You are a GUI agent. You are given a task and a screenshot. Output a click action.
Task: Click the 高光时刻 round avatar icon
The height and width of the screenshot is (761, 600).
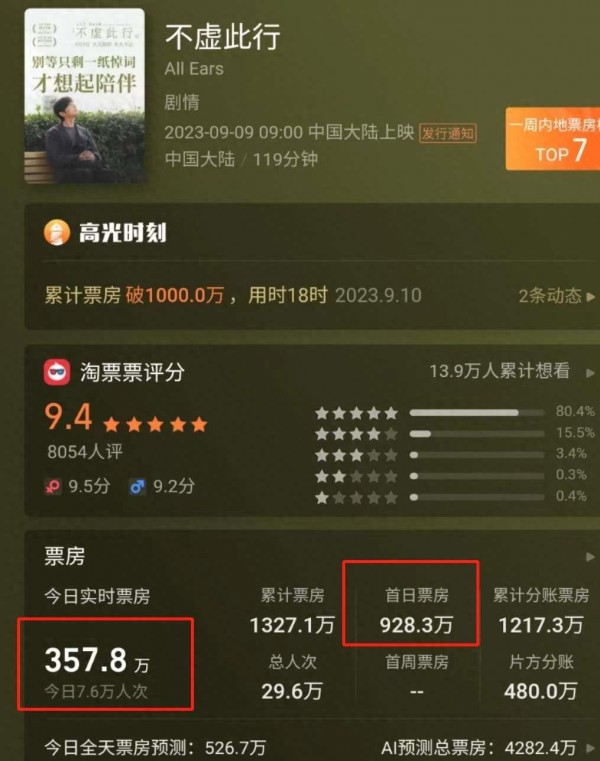(x=57, y=232)
